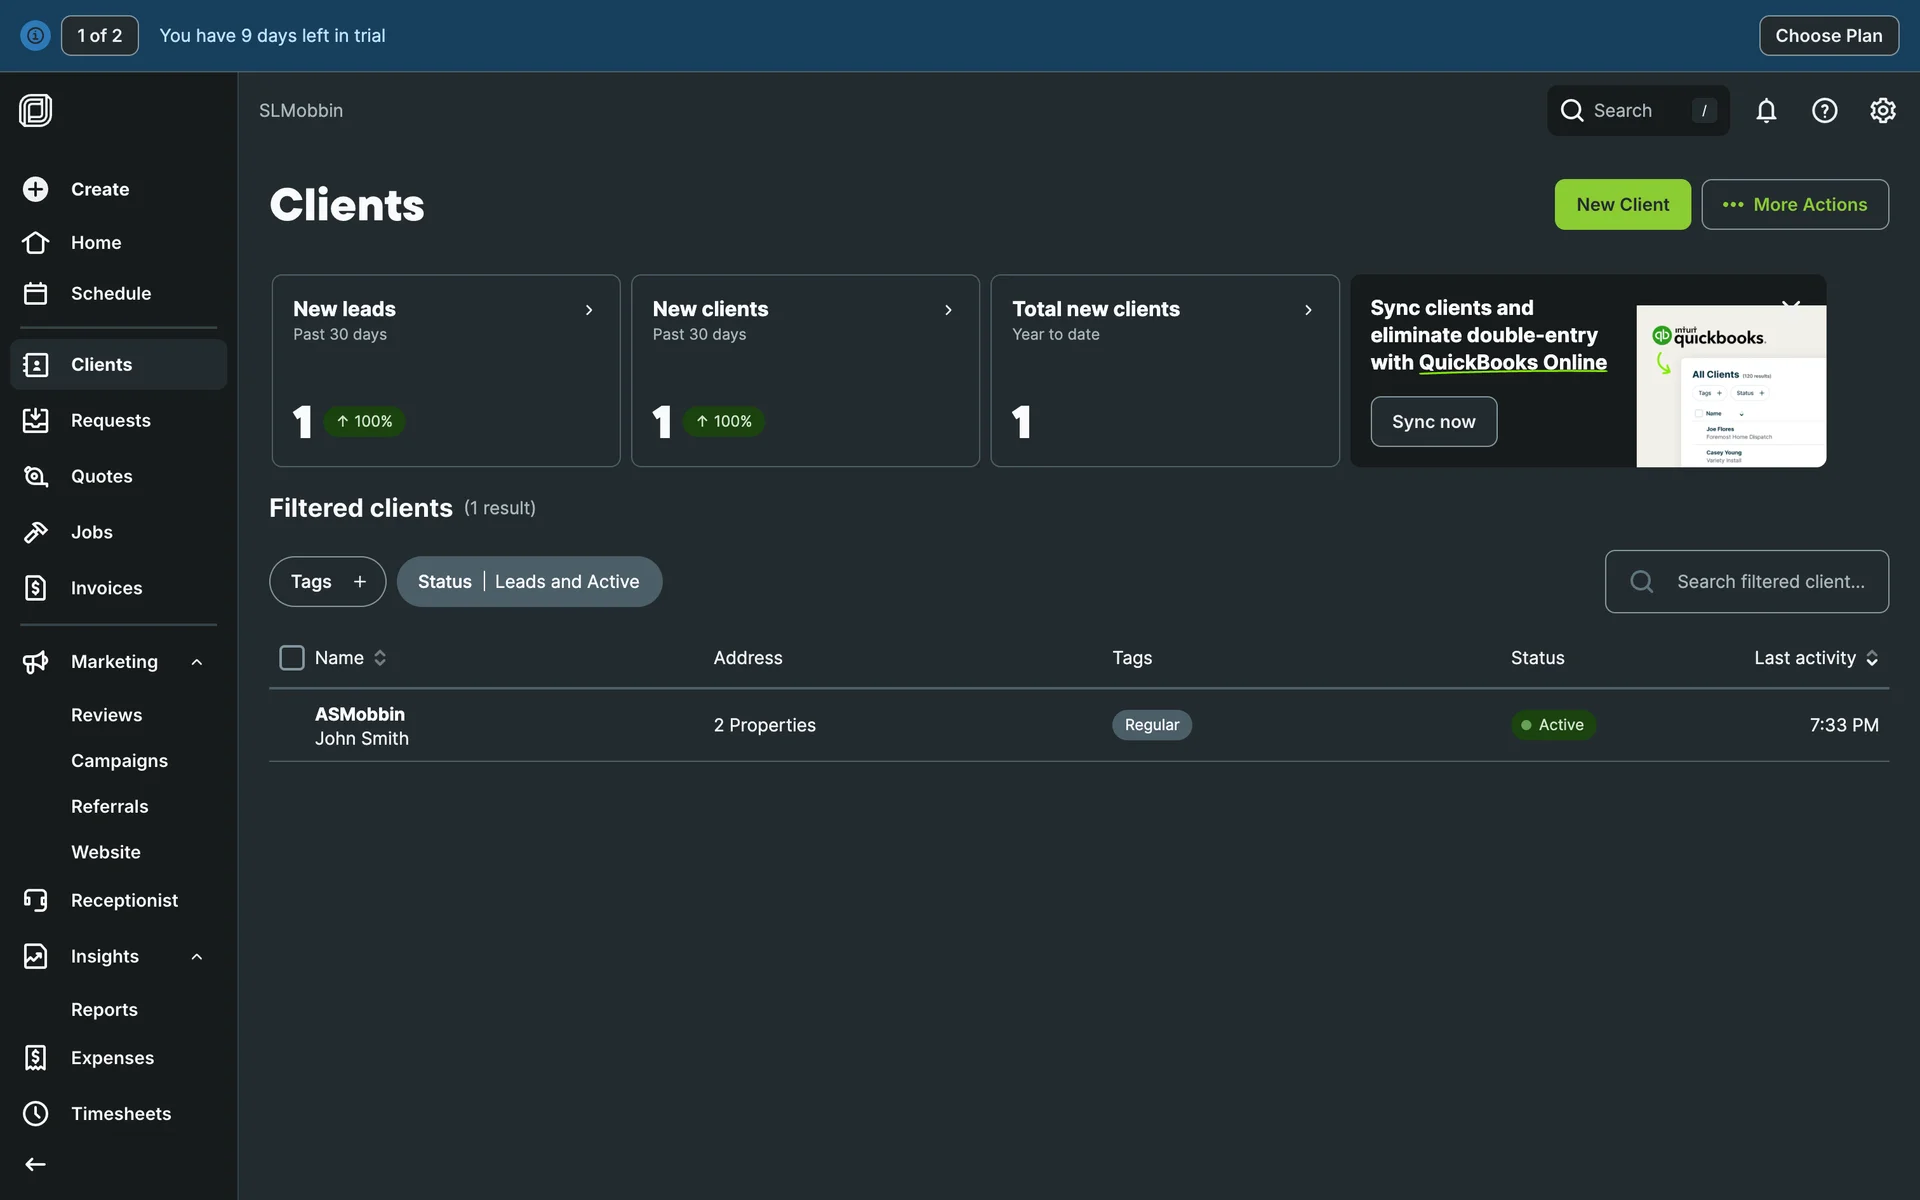This screenshot has height=1200, width=1920.
Task: Collapse the Insights section chevron
Action: [x=197, y=957]
